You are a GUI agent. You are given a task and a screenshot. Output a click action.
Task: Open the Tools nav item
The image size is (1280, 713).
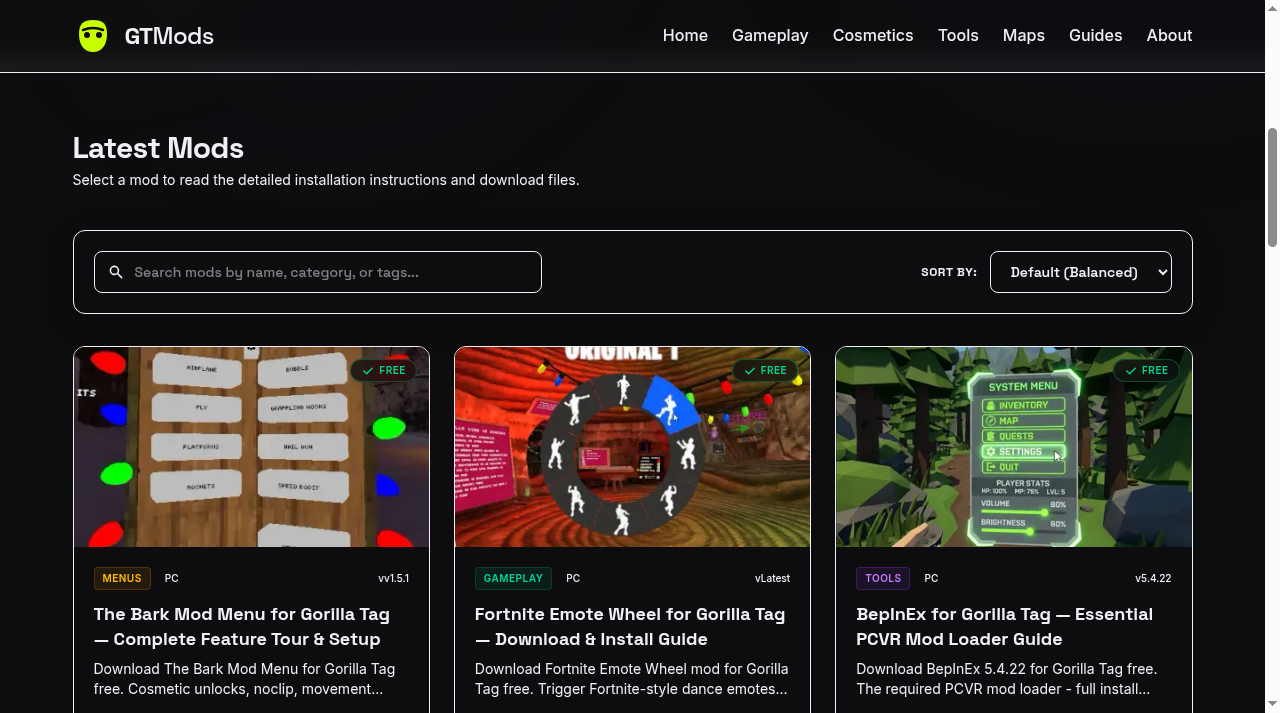[x=958, y=35]
